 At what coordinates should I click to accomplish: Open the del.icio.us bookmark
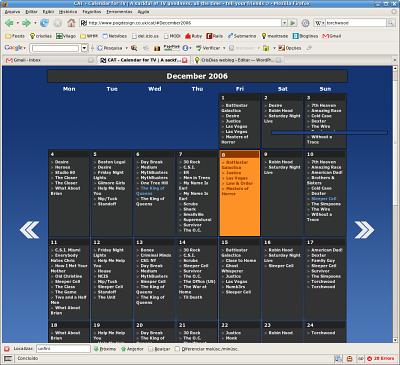pyautogui.click(x=145, y=36)
